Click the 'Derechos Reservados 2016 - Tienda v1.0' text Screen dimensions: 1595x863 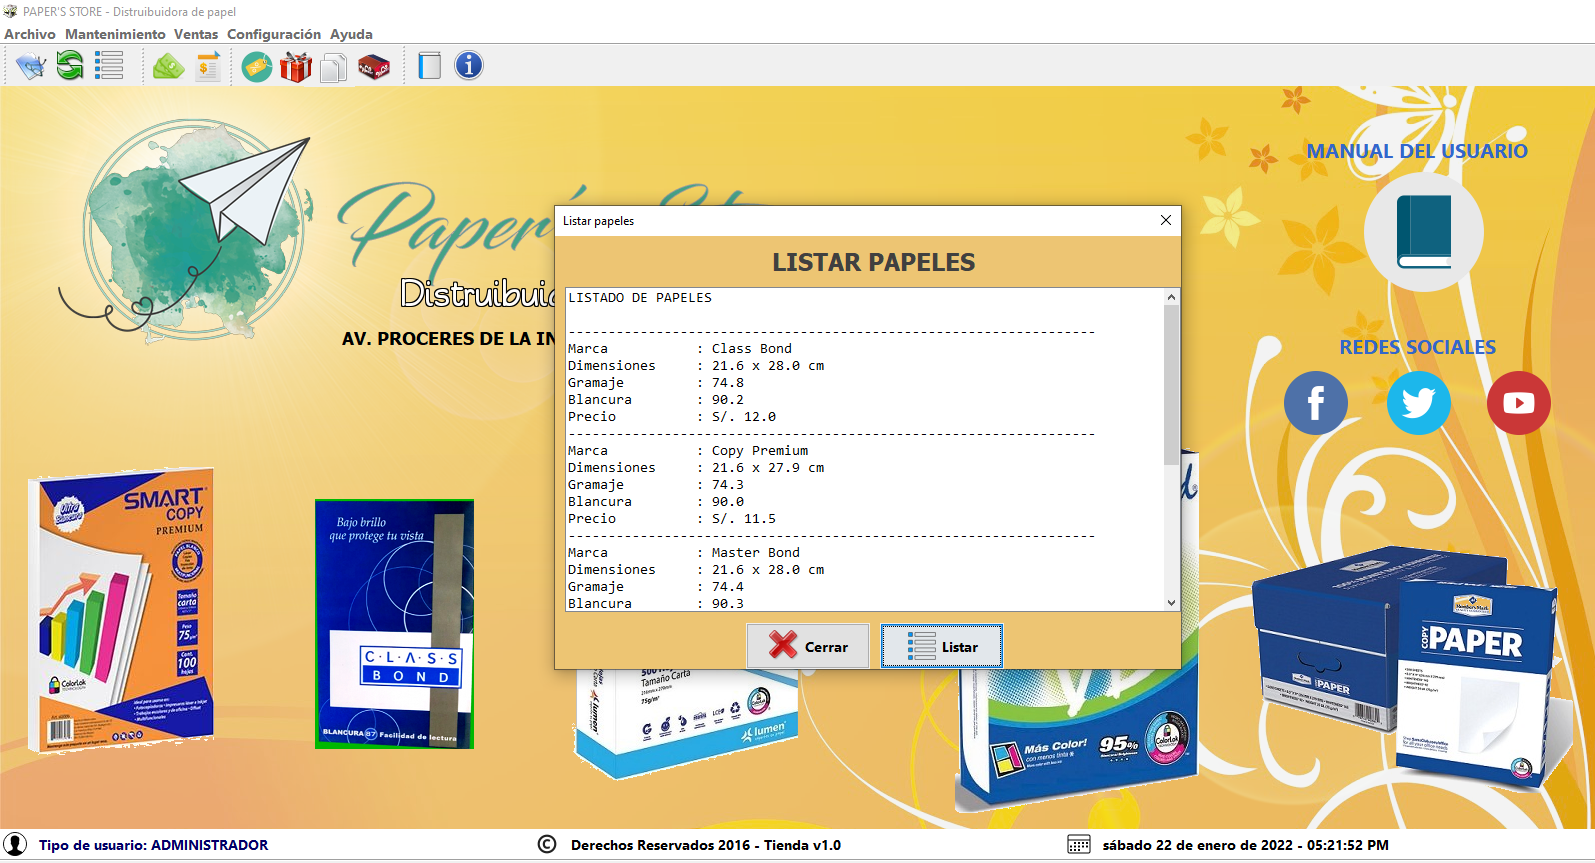pos(706,845)
